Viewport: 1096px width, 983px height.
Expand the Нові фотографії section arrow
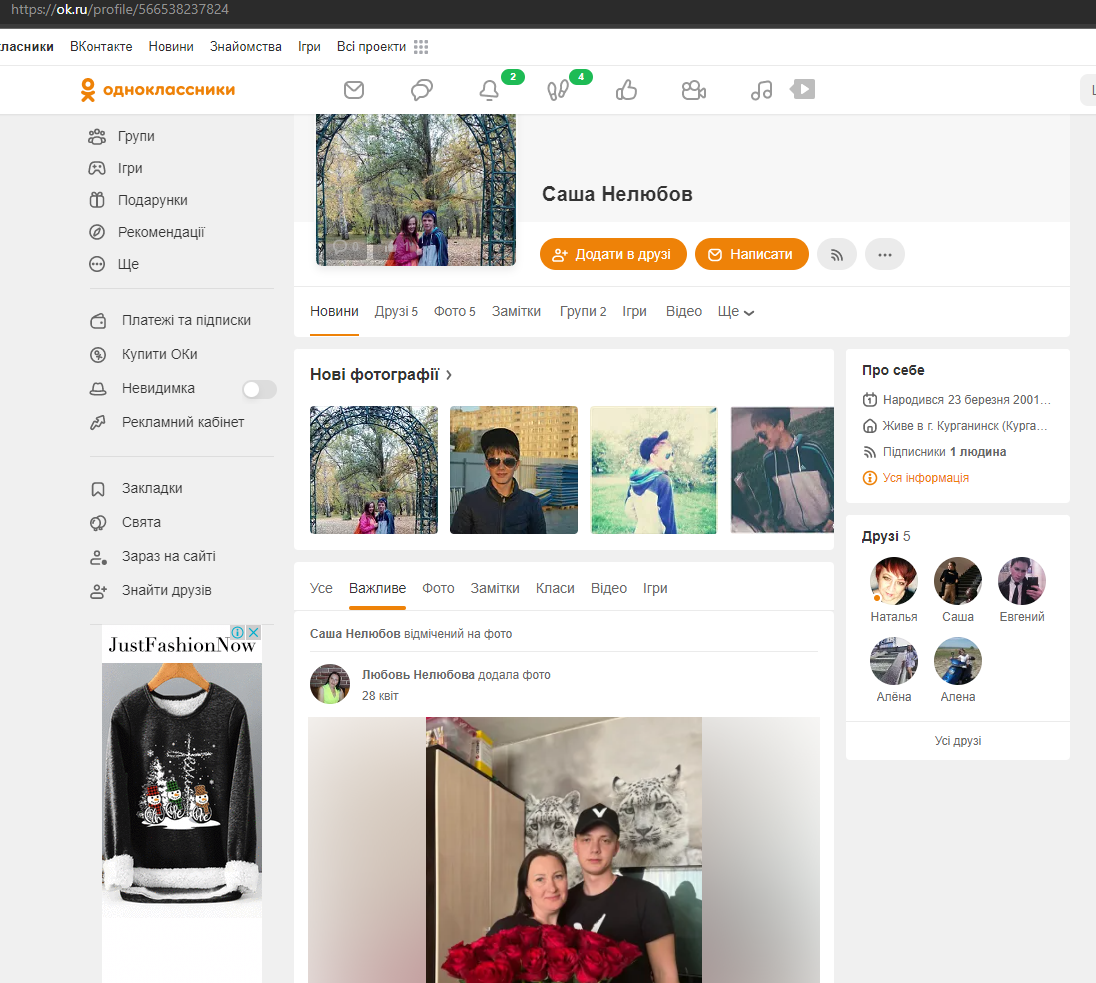click(x=449, y=375)
